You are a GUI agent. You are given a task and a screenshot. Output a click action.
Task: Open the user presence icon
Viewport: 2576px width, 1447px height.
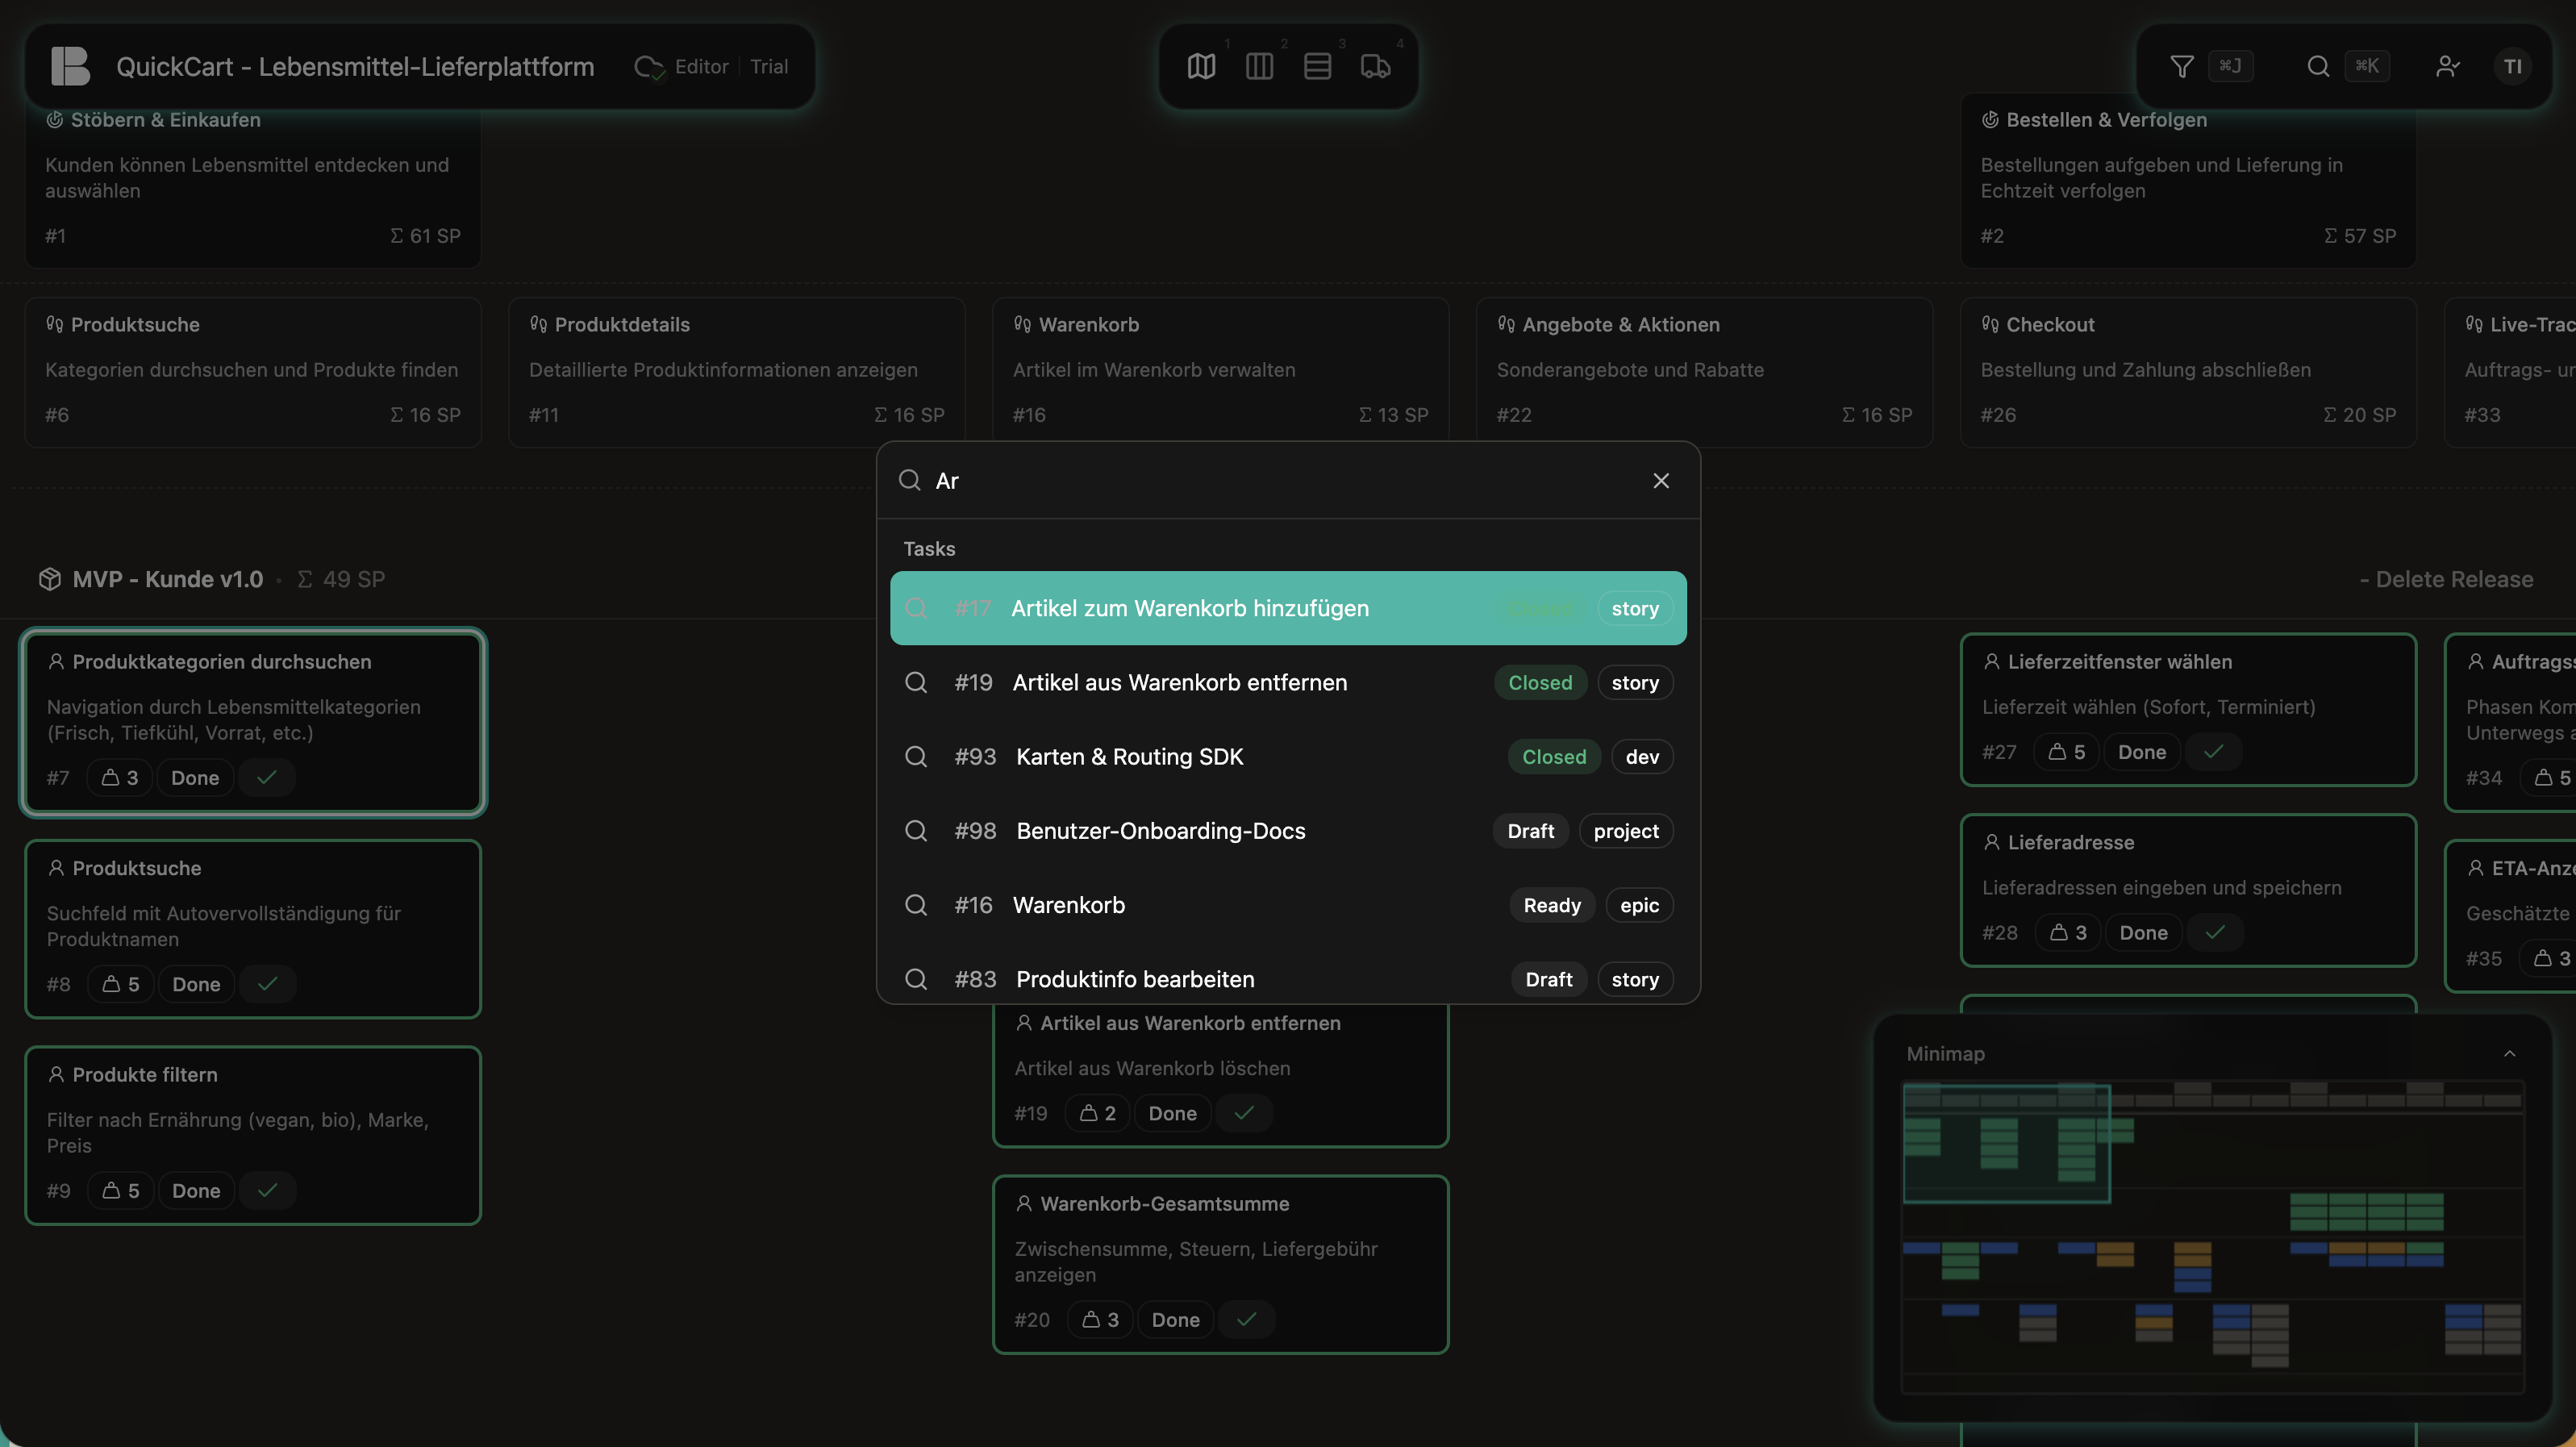(x=2447, y=67)
